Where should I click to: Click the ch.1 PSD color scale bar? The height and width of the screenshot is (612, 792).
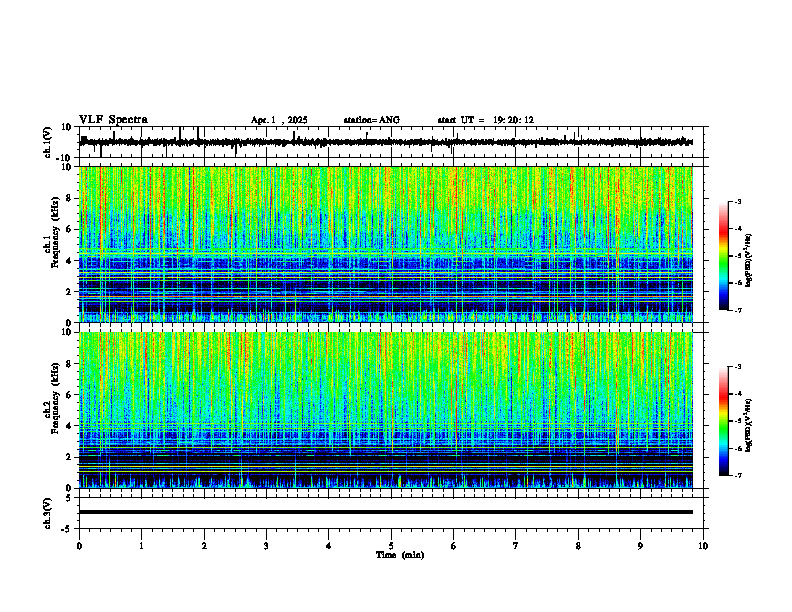pyautogui.click(x=724, y=256)
